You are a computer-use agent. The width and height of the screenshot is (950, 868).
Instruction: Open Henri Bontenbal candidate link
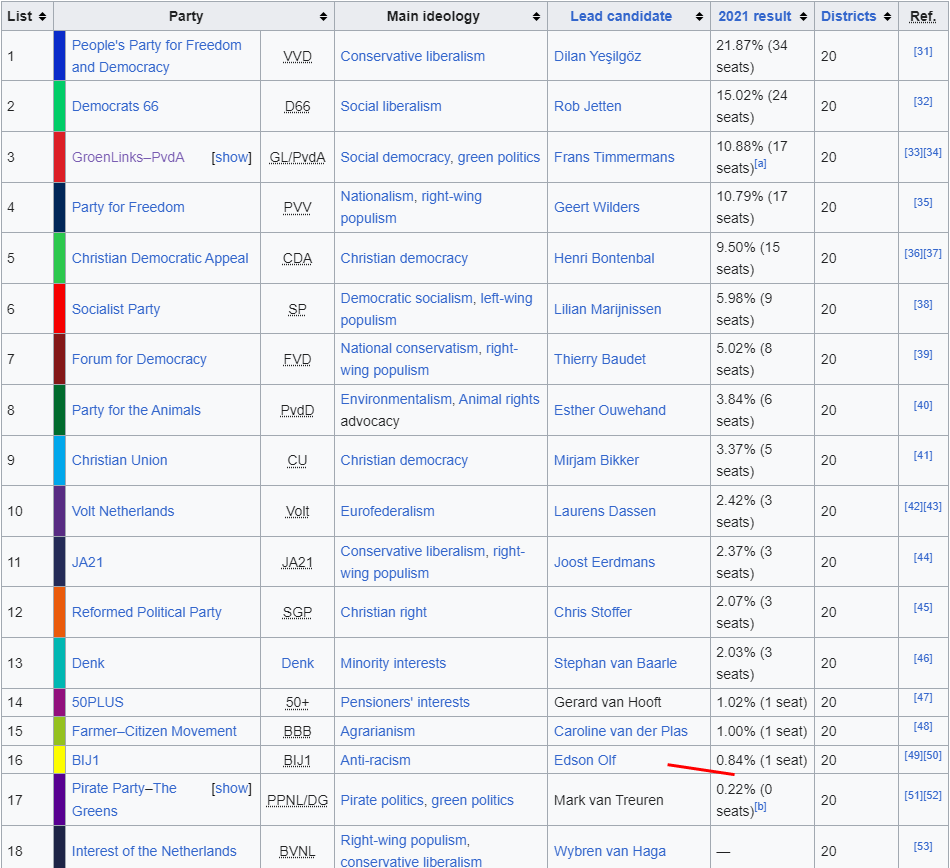604,259
